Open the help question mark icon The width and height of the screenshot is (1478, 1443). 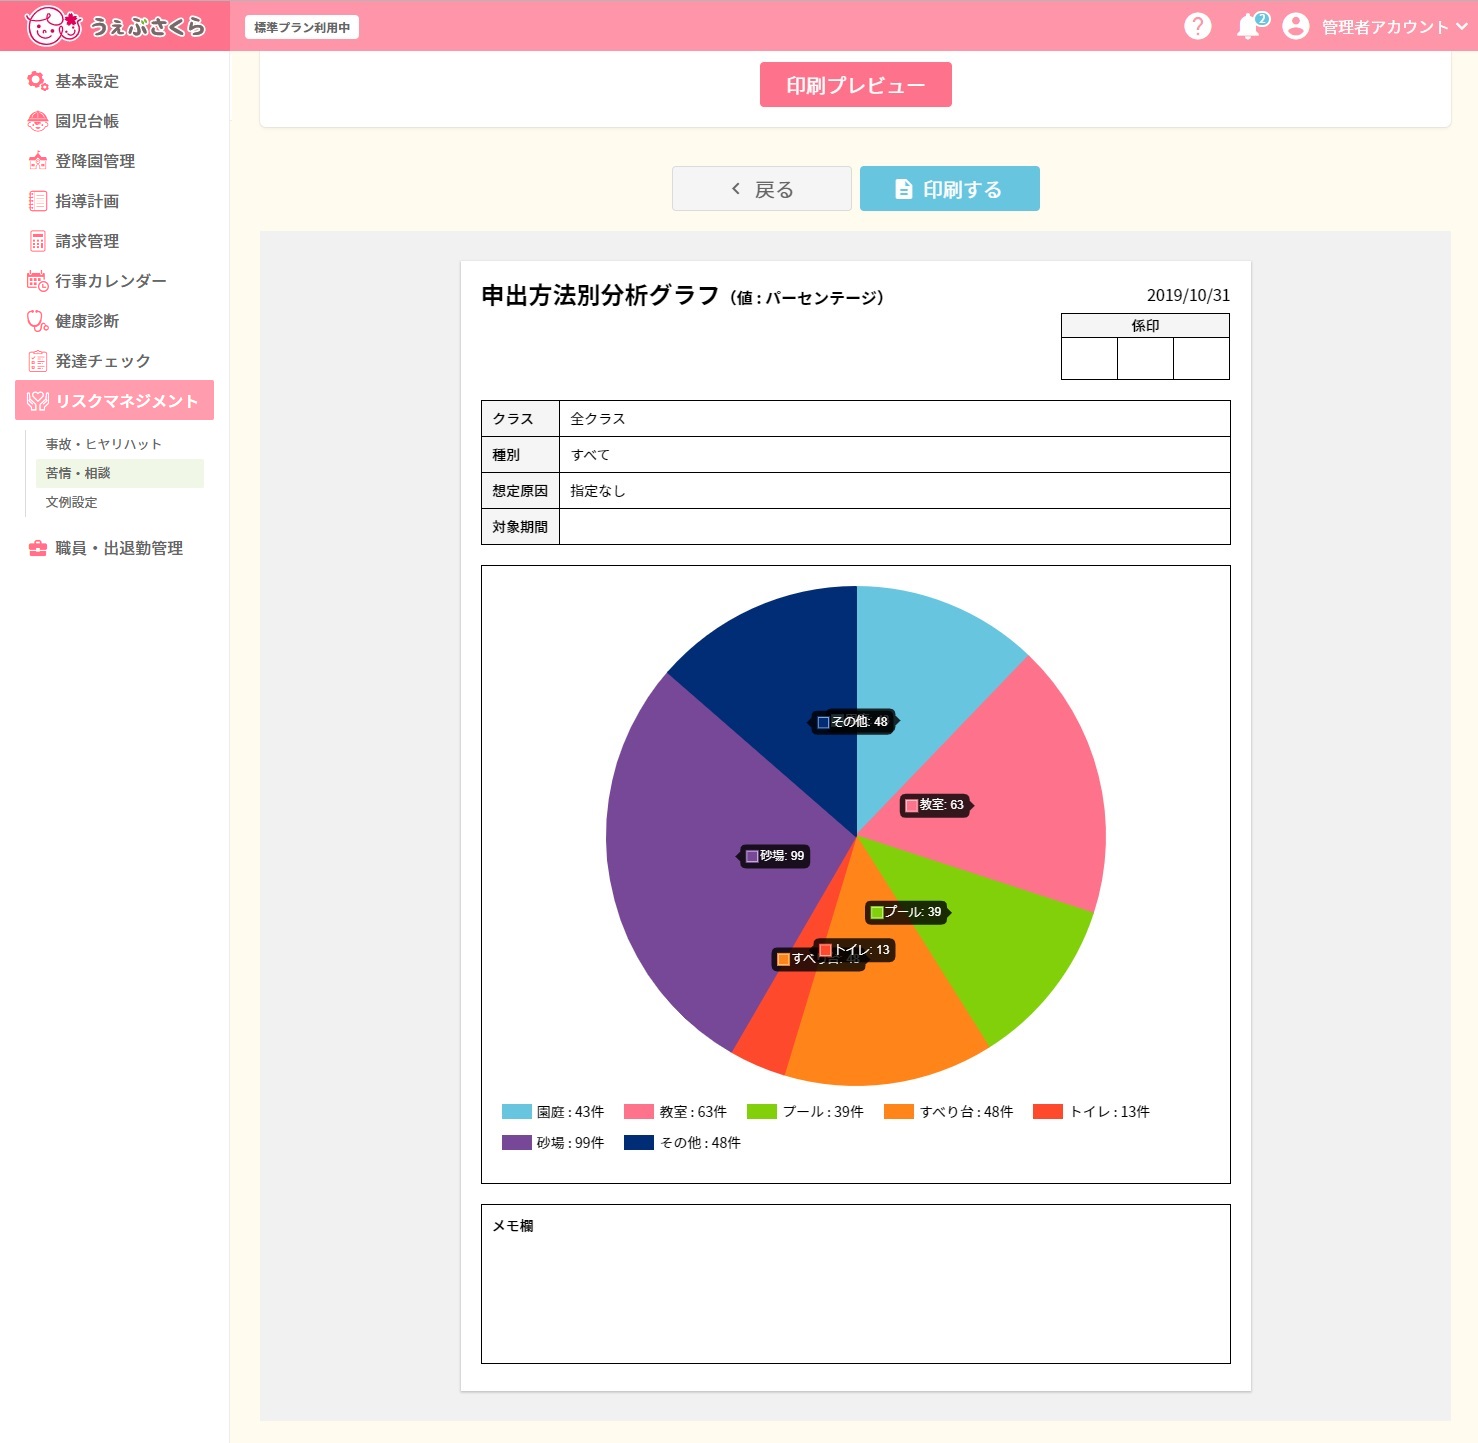tap(1197, 26)
